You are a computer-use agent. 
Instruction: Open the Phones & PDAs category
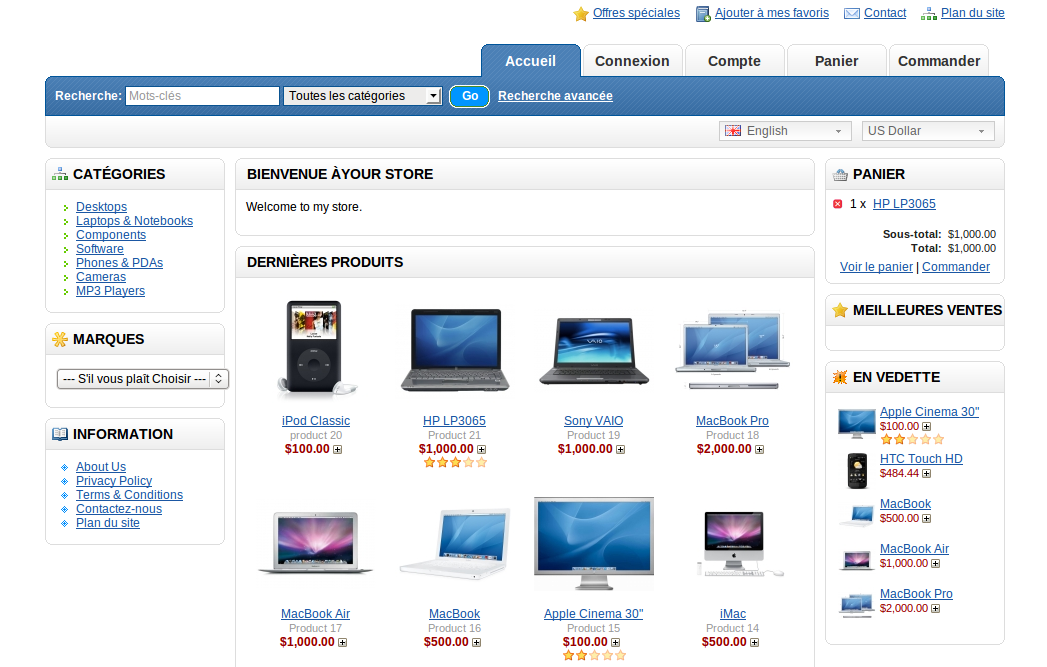[120, 263]
